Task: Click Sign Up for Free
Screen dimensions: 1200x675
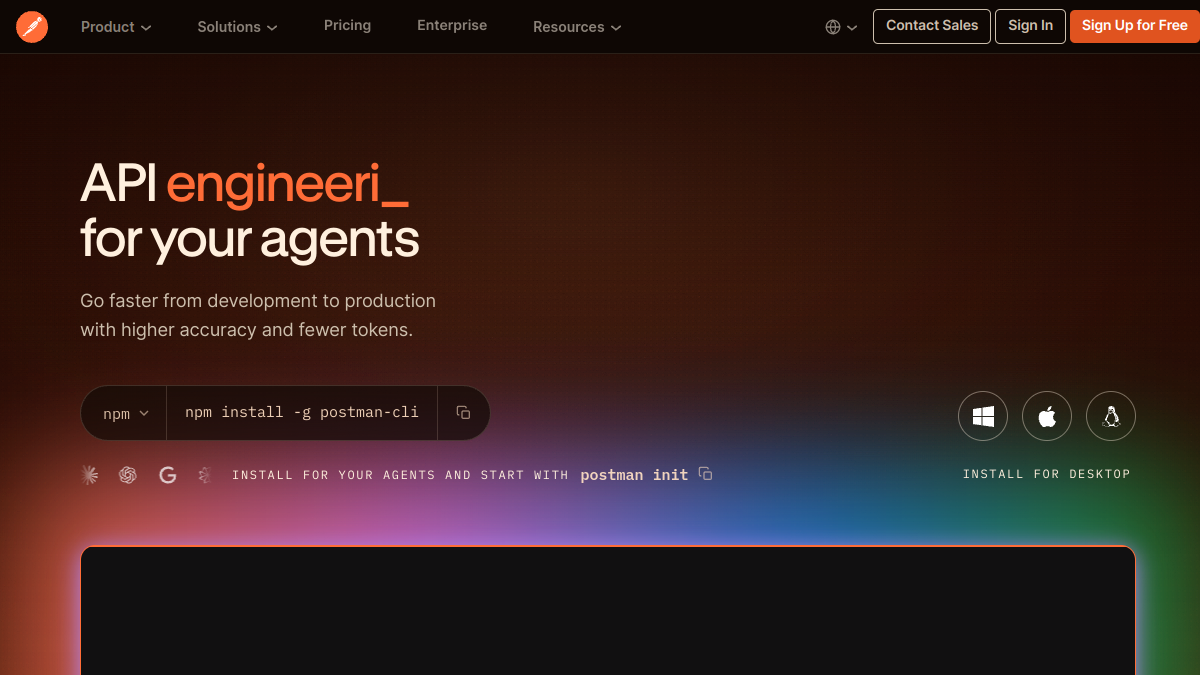Action: [x=1135, y=26]
